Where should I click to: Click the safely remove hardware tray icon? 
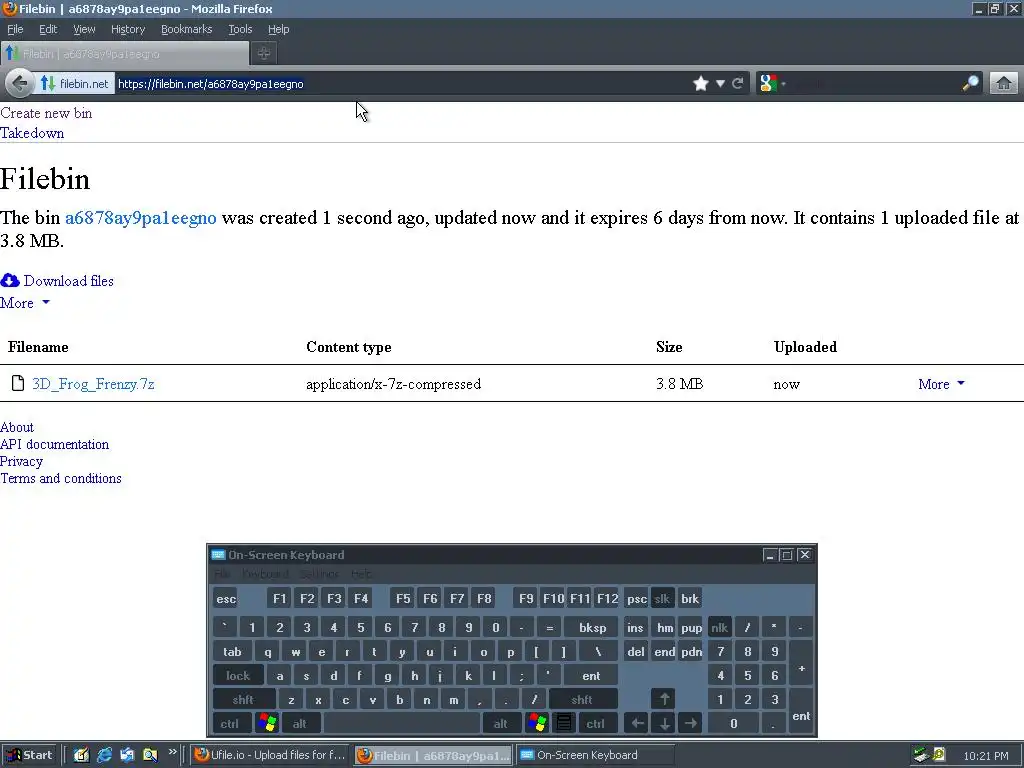[x=921, y=755]
